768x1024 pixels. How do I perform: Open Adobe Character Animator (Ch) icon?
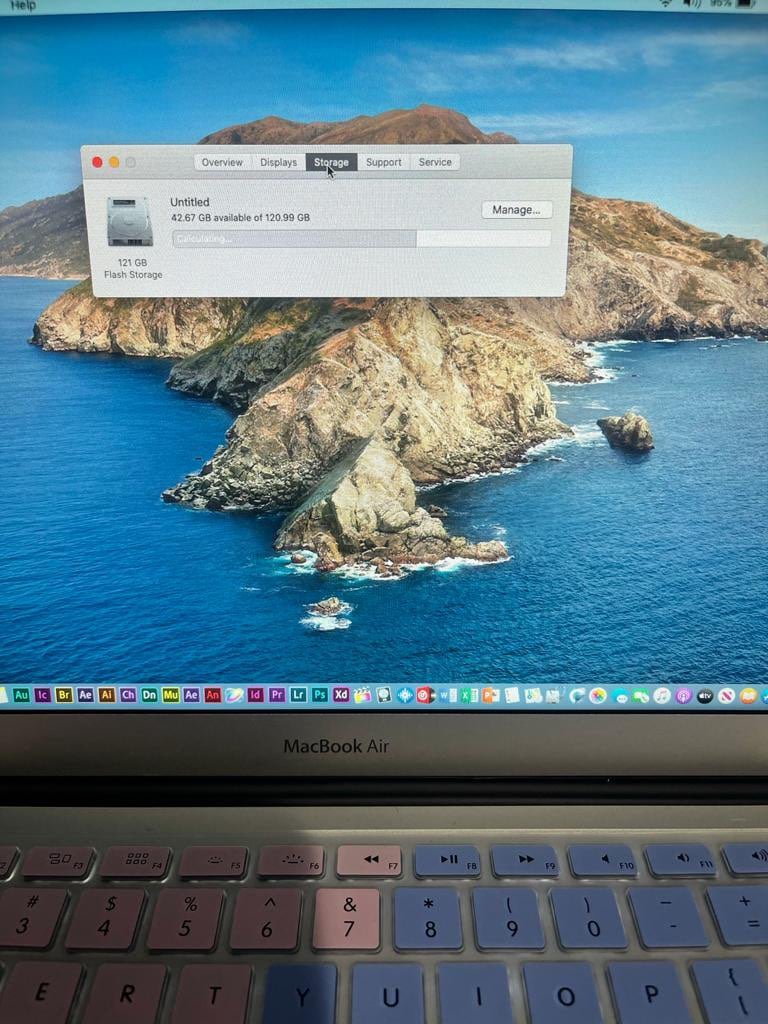[128, 695]
